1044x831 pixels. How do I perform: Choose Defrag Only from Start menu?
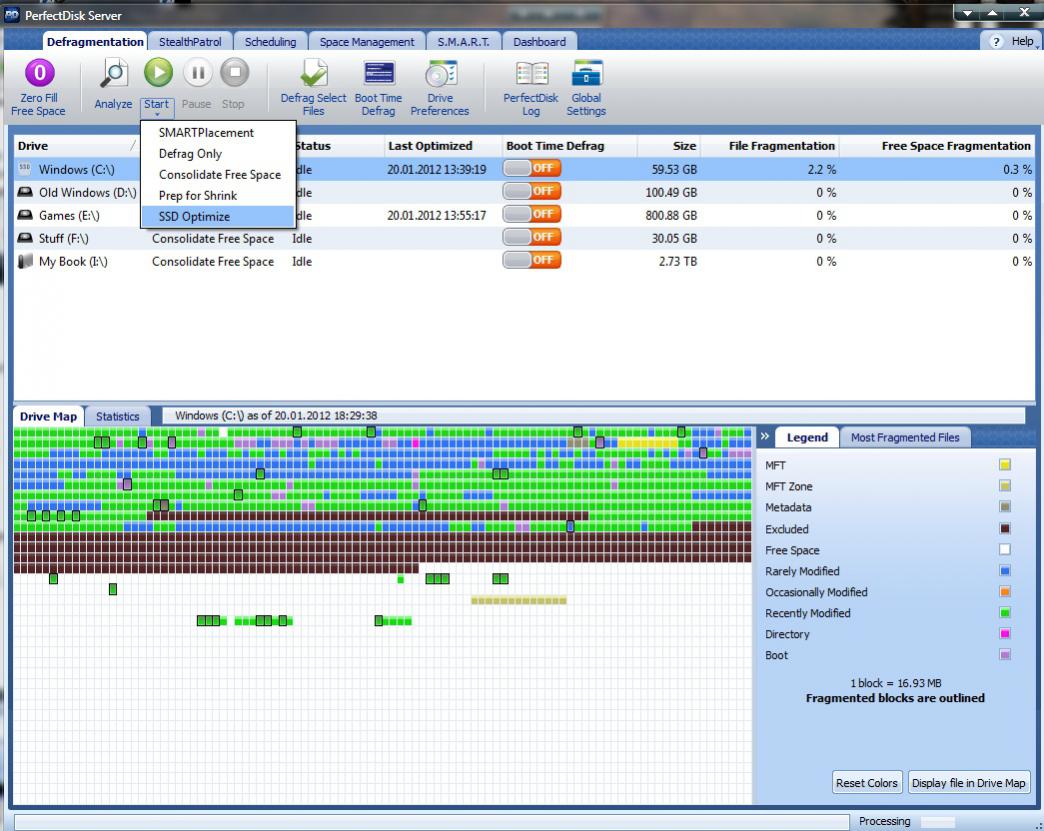[x=218, y=154]
